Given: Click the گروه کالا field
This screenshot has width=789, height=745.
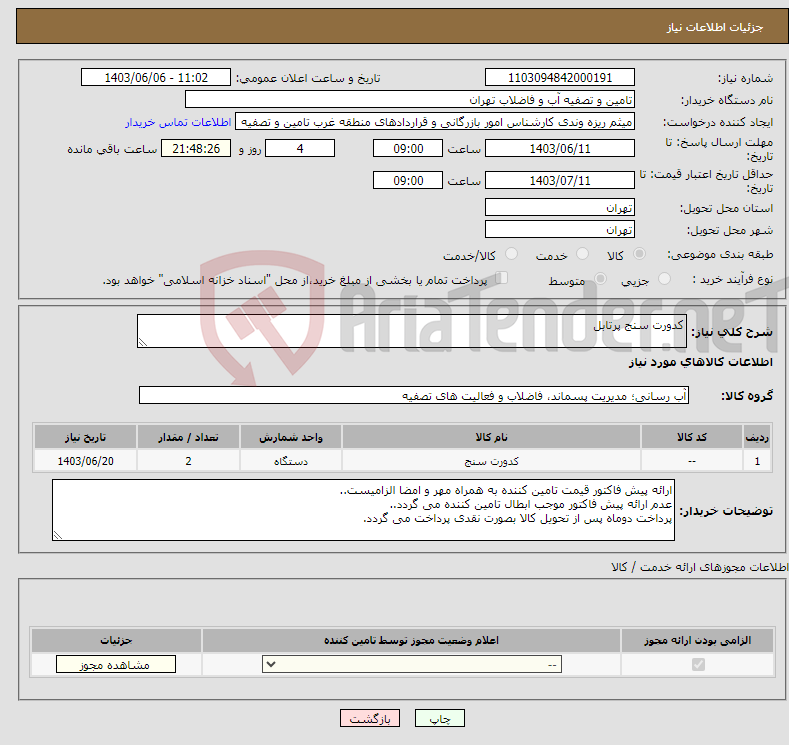Looking at the screenshot, I should [414, 395].
